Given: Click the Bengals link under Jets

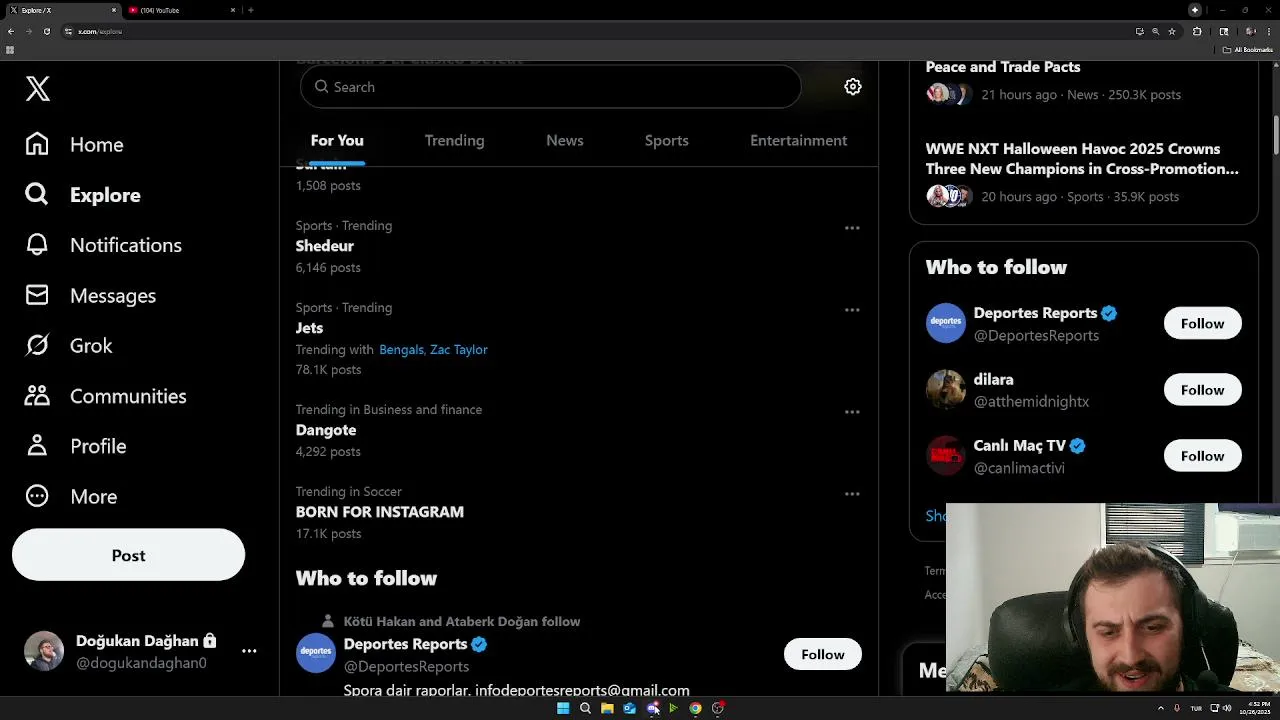Looking at the screenshot, I should [x=401, y=350].
